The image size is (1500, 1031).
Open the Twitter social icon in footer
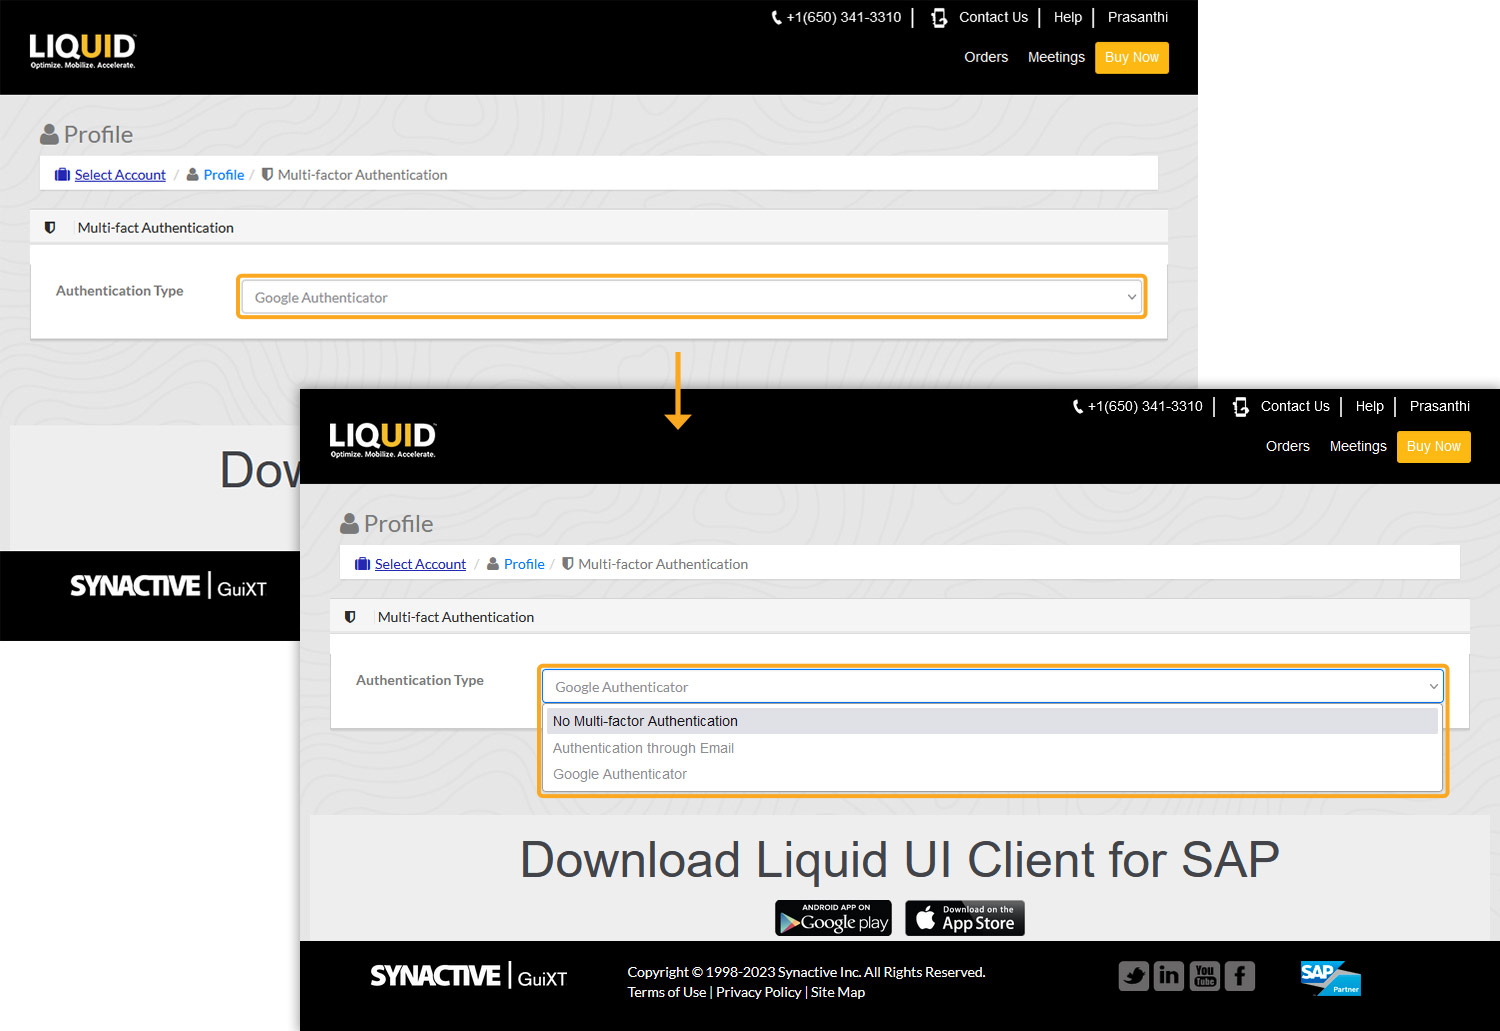1134,976
